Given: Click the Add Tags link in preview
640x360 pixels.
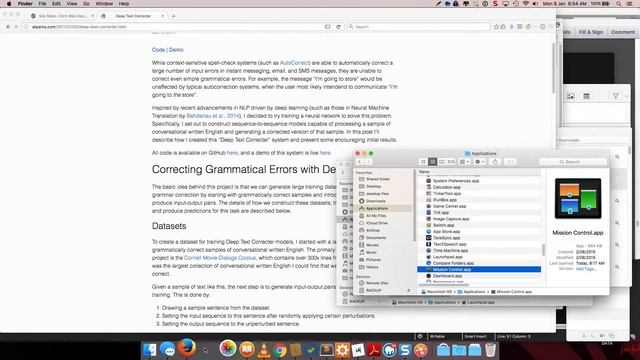Looking at the screenshot, I should pyautogui.click(x=586, y=269).
